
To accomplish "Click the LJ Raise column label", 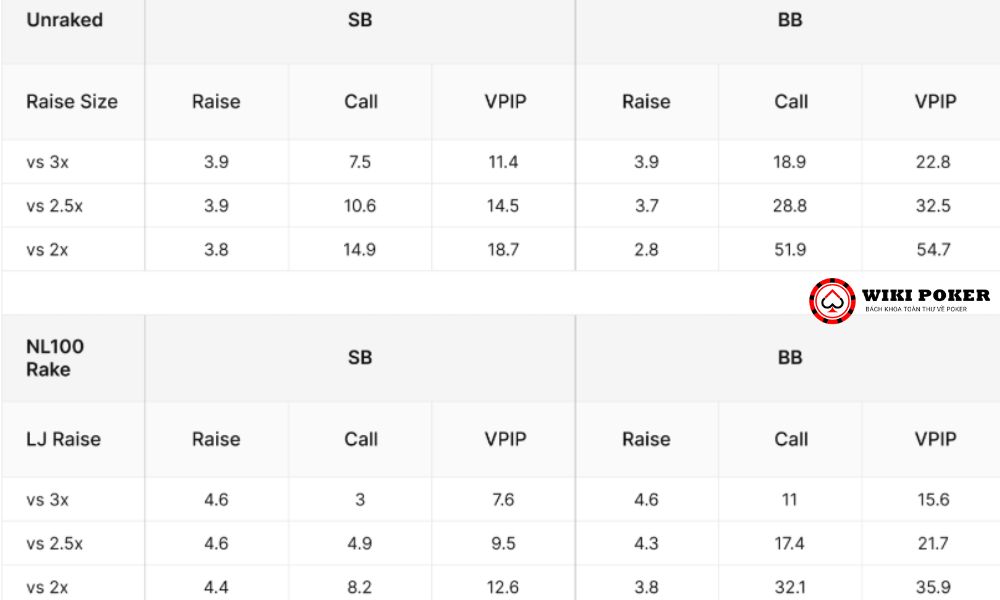I will 63,439.
